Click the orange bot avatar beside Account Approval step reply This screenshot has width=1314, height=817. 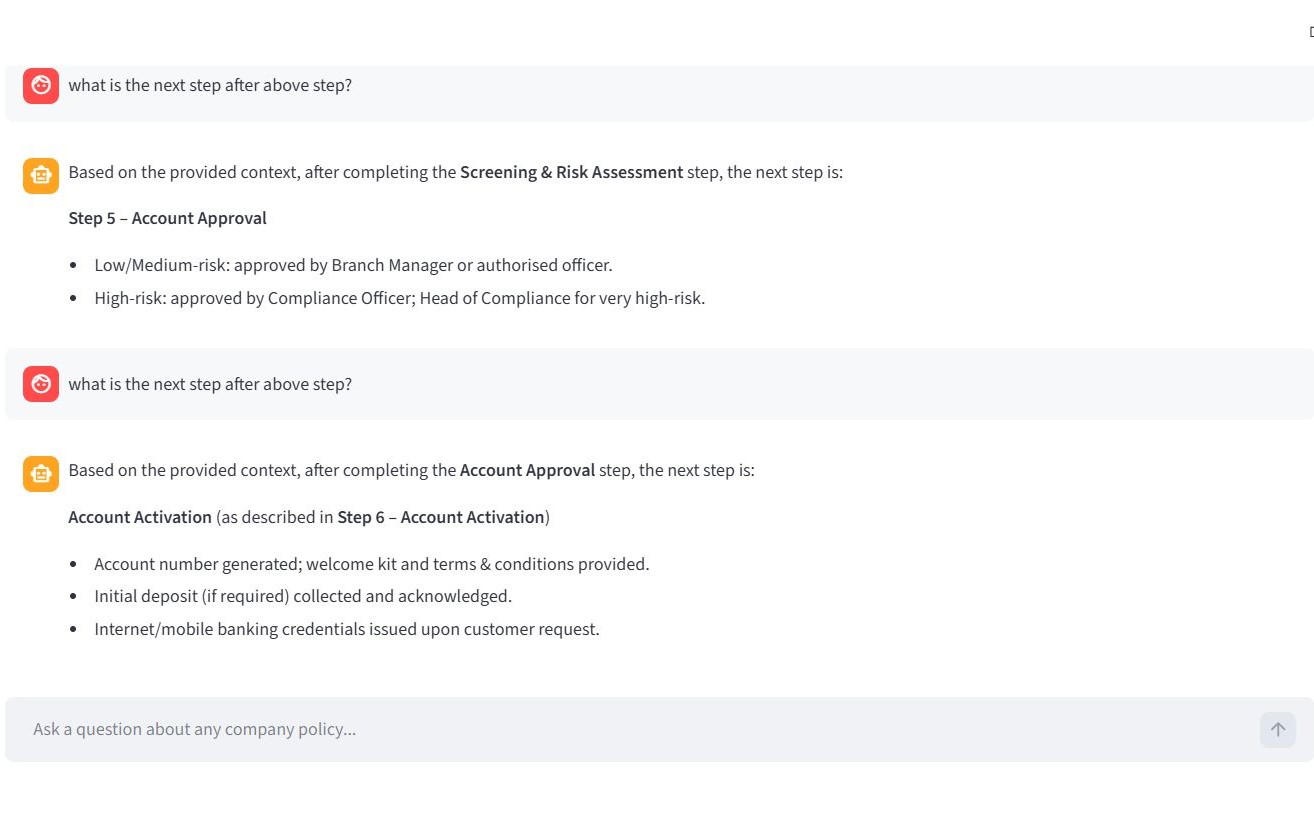41,473
